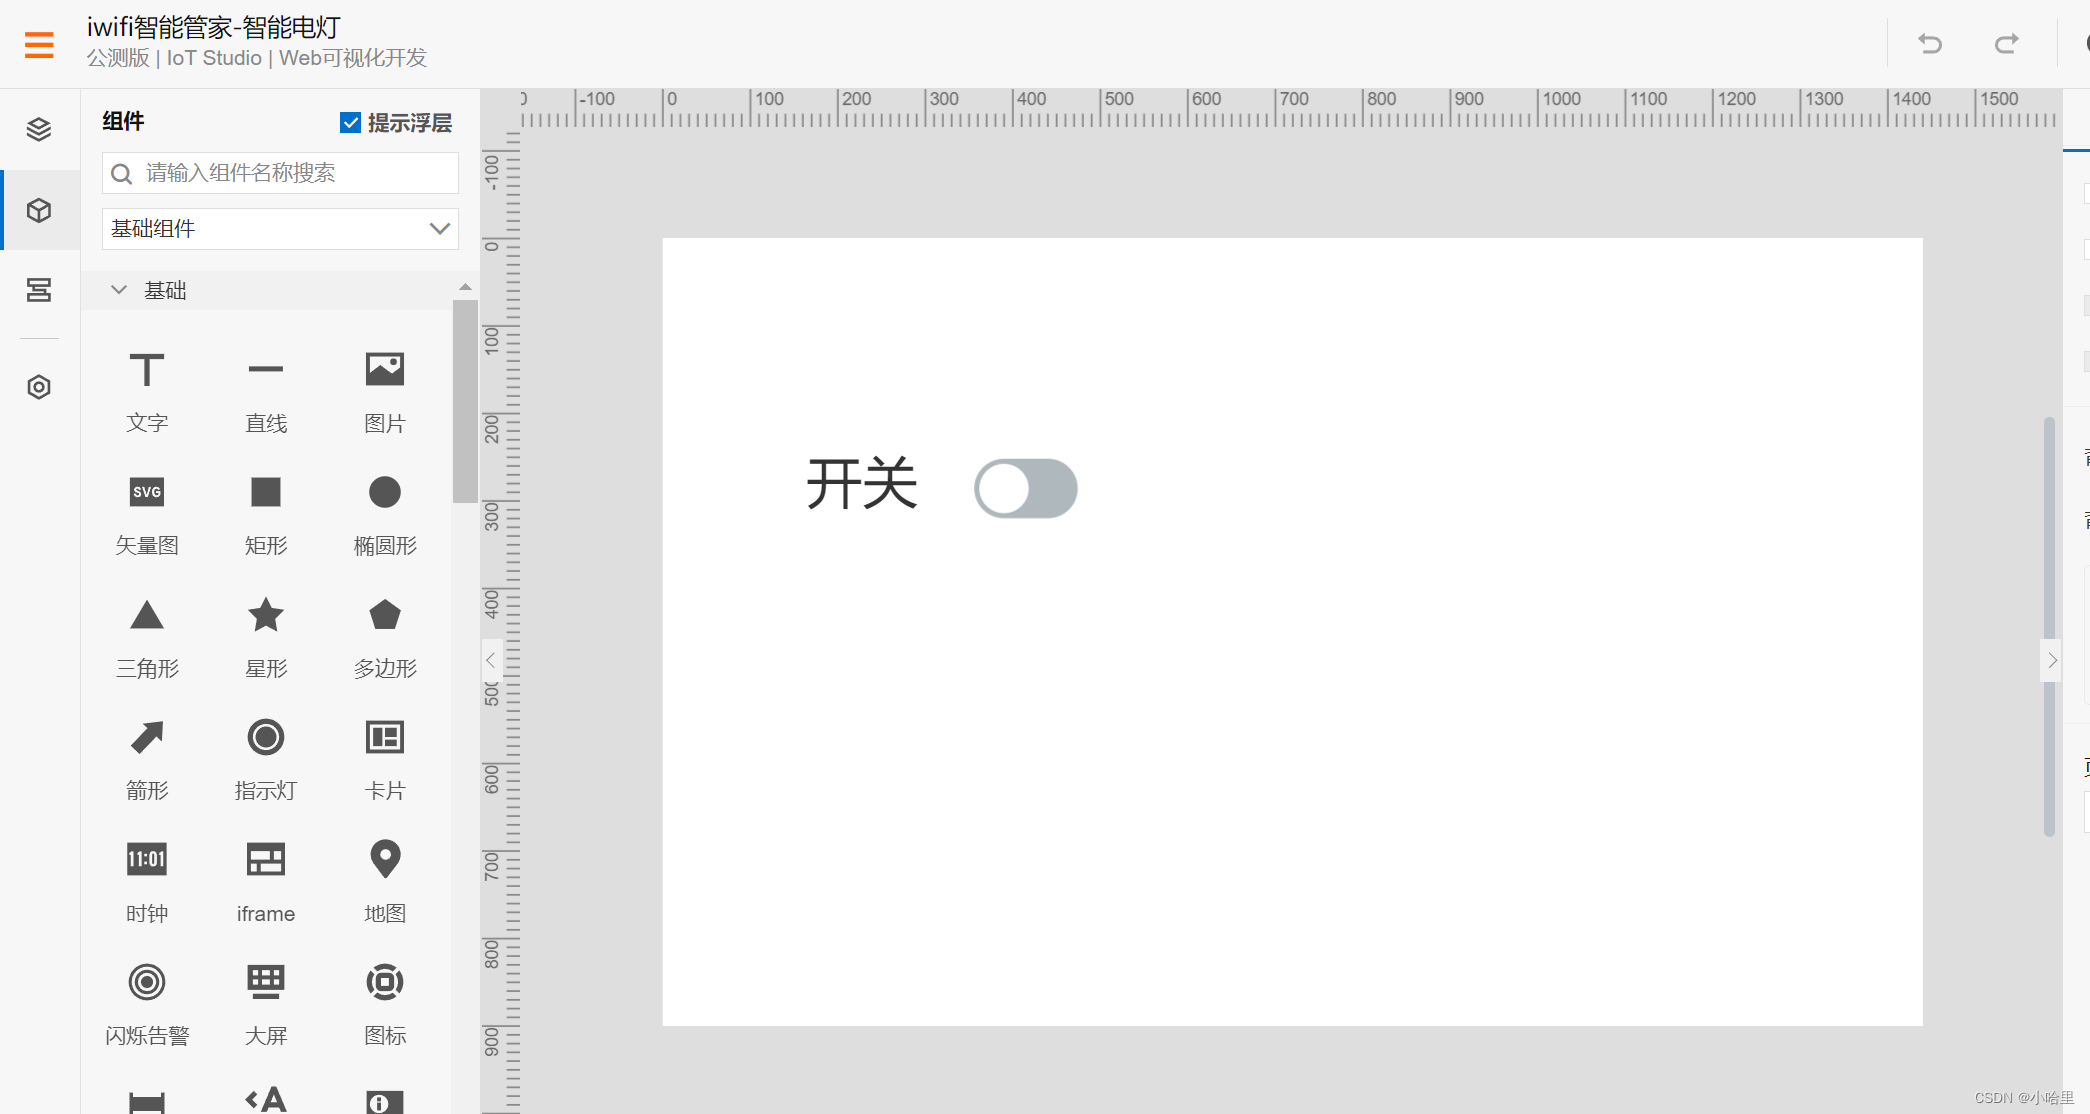Viewport: 2090px width, 1114px height.
Task: Select the 矢量图 SVG component
Action: (x=146, y=512)
